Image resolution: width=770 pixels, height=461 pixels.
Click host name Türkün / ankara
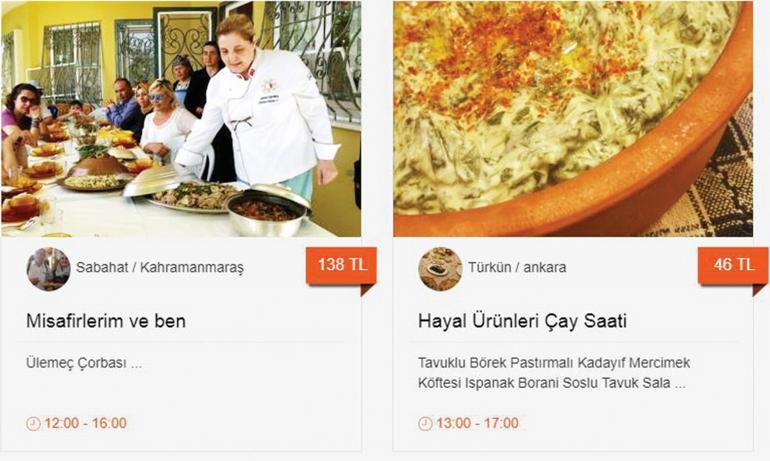(517, 268)
